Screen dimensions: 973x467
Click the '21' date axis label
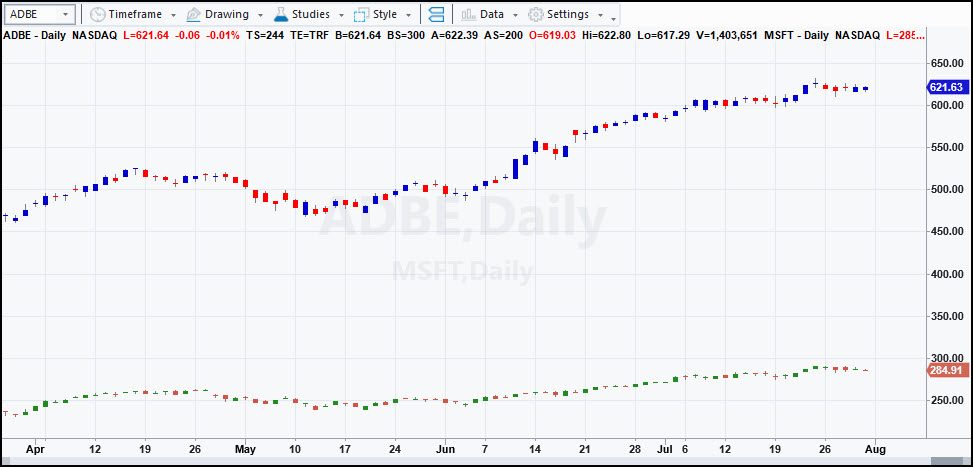click(x=585, y=448)
